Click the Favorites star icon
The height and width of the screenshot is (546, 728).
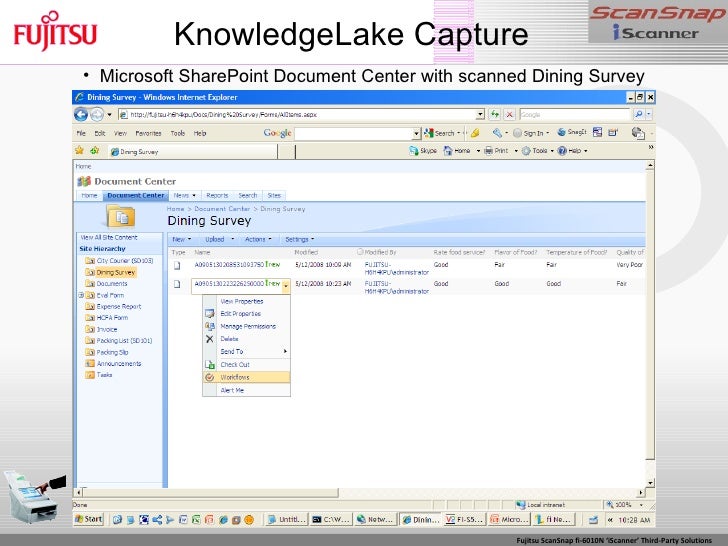click(x=81, y=152)
